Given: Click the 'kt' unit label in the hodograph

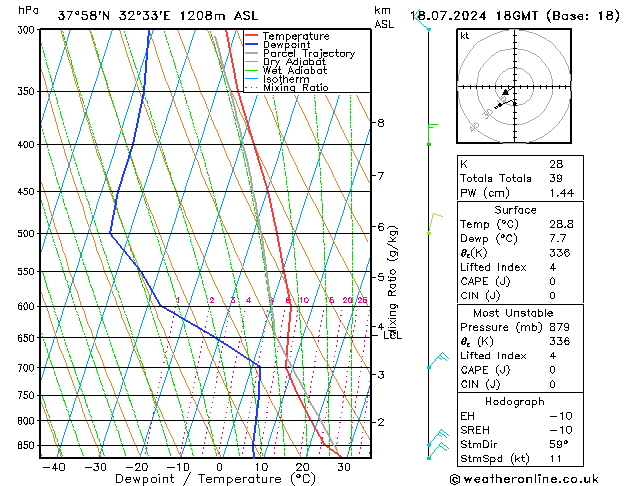Looking at the screenshot, I should pyautogui.click(x=465, y=36).
